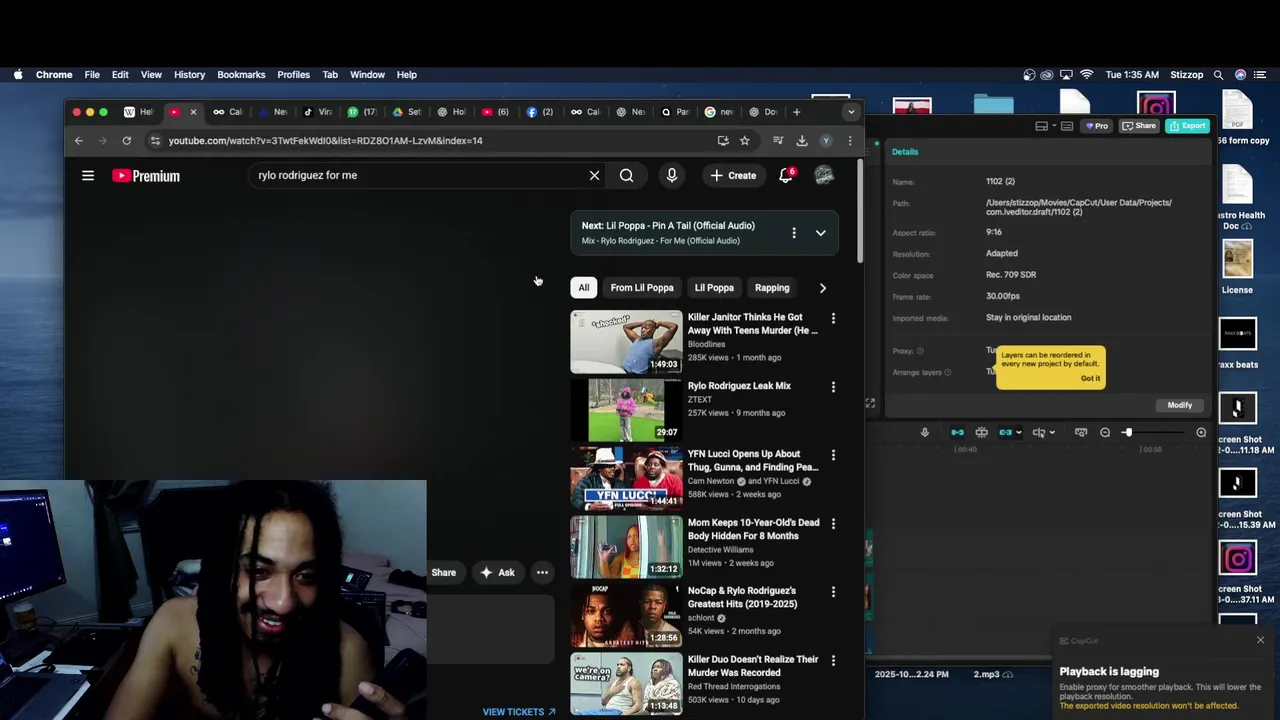This screenshot has width=1280, height=720.
Task: Open the queue options three-dot menu
Action: coord(794,233)
